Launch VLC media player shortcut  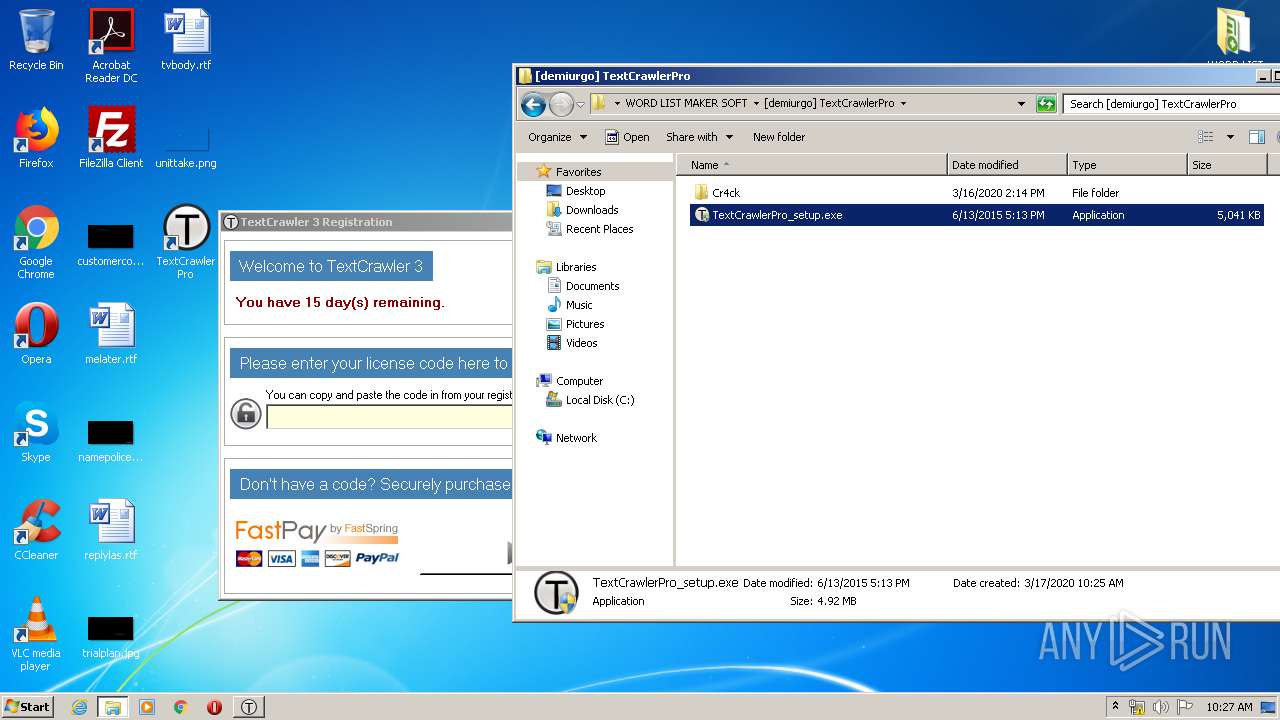(x=36, y=634)
